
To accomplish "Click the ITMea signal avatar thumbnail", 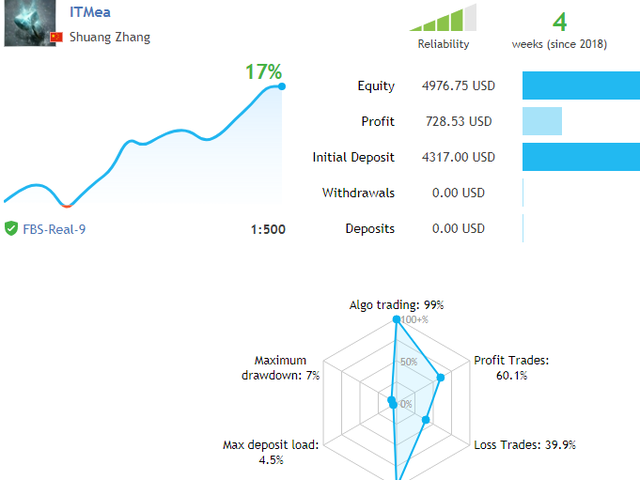I will tap(30, 23).
